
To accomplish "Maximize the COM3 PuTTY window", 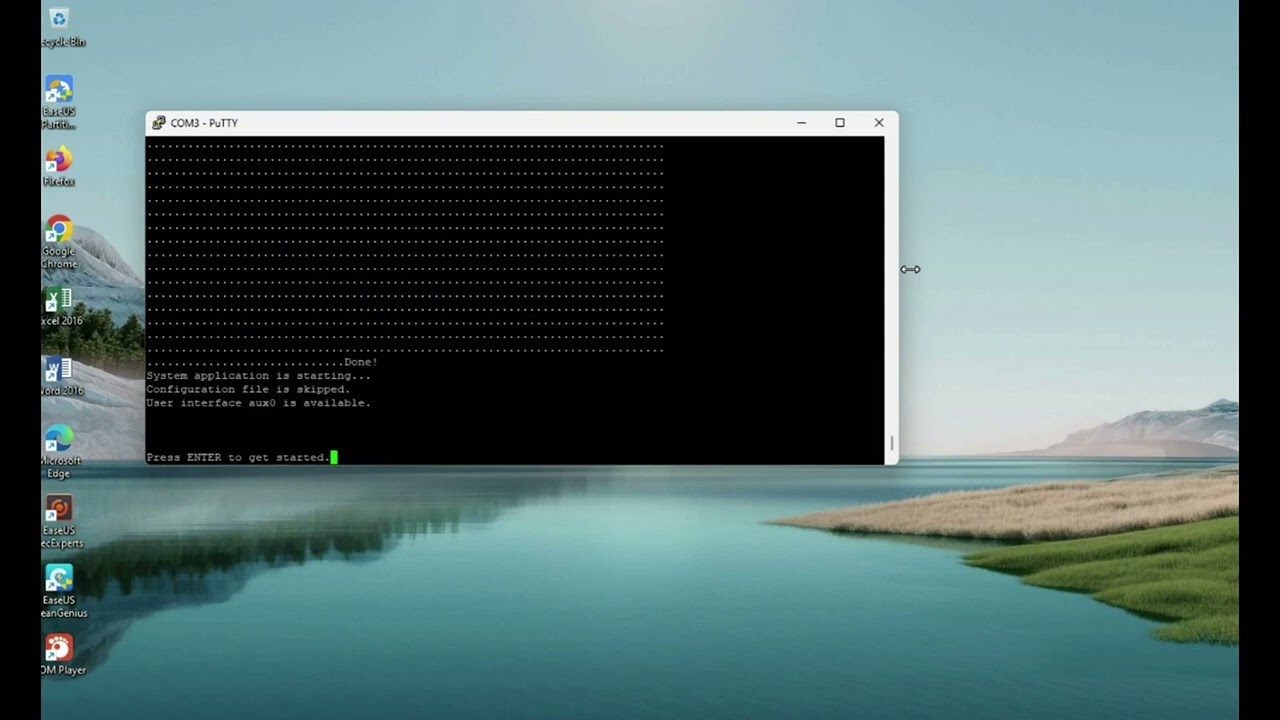I will 840,123.
